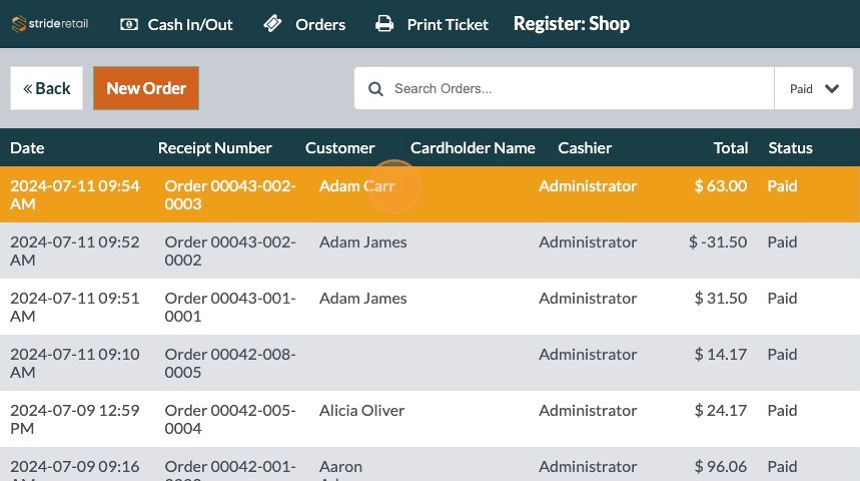The image size is (860, 481).
Task: Select order 00043-001-0001 row
Action: pyautogui.click(x=430, y=307)
